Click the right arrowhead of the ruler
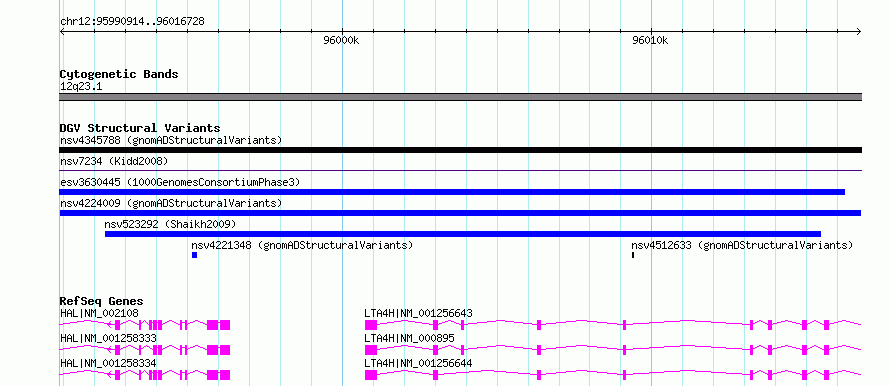The height and width of the screenshot is (386, 890). click(x=859, y=31)
